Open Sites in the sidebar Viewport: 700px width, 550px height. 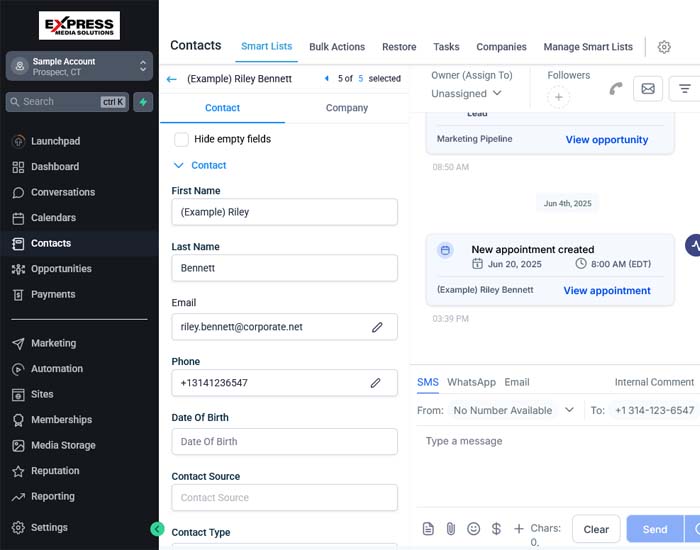pyautogui.click(x=32, y=394)
